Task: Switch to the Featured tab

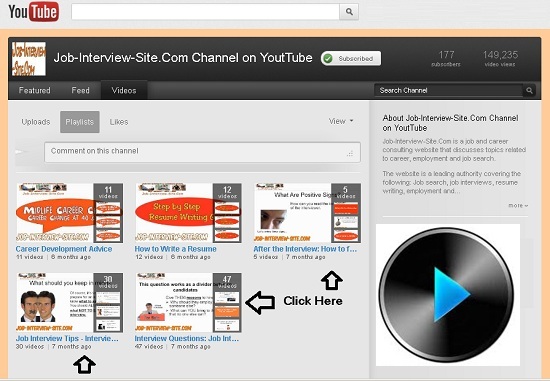Action: click(34, 91)
